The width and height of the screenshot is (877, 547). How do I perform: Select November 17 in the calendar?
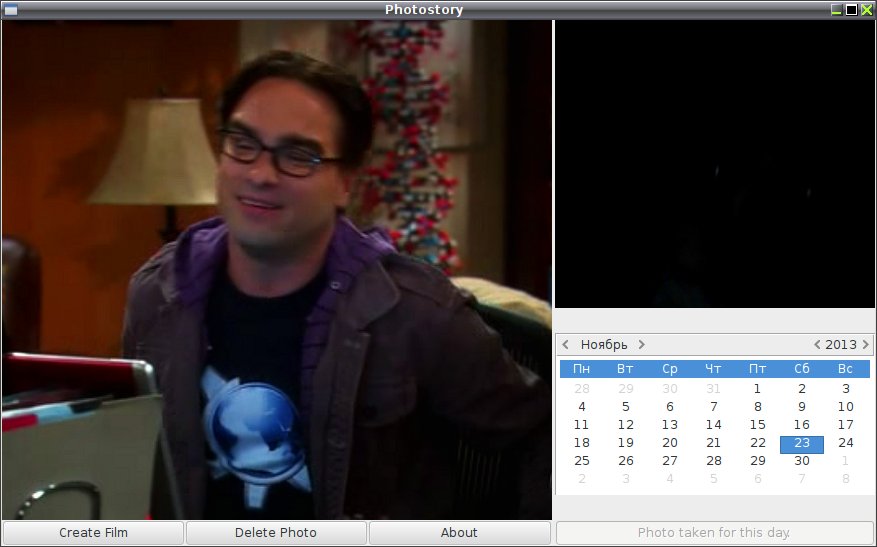click(x=846, y=425)
